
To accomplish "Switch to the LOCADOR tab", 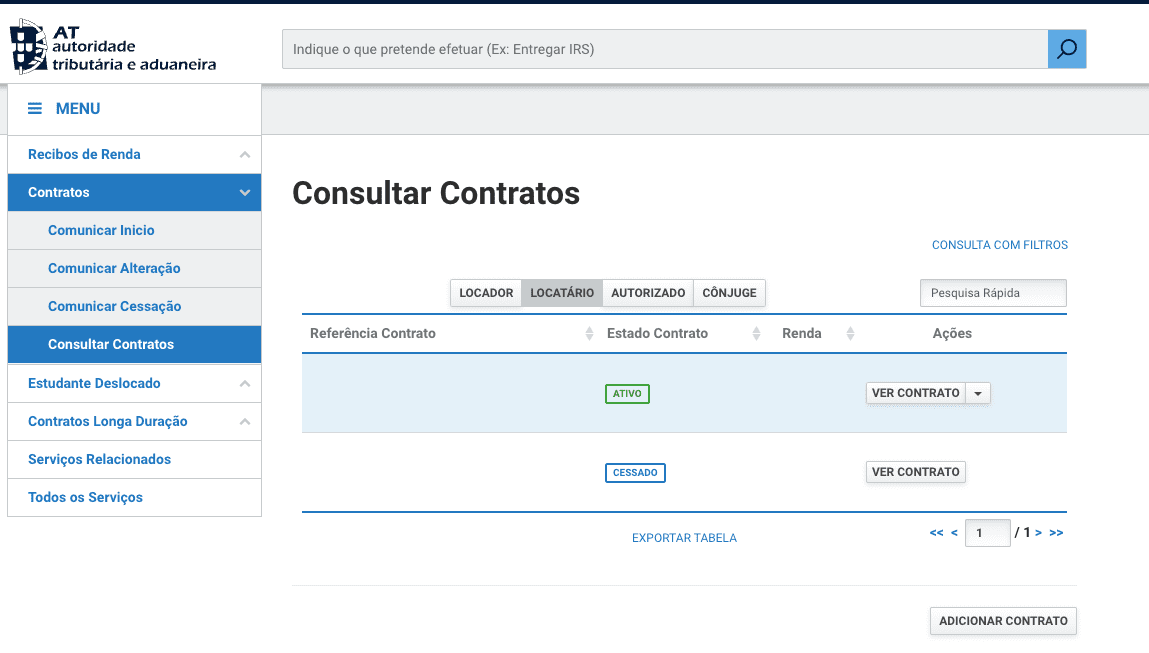I will pyautogui.click(x=486, y=292).
